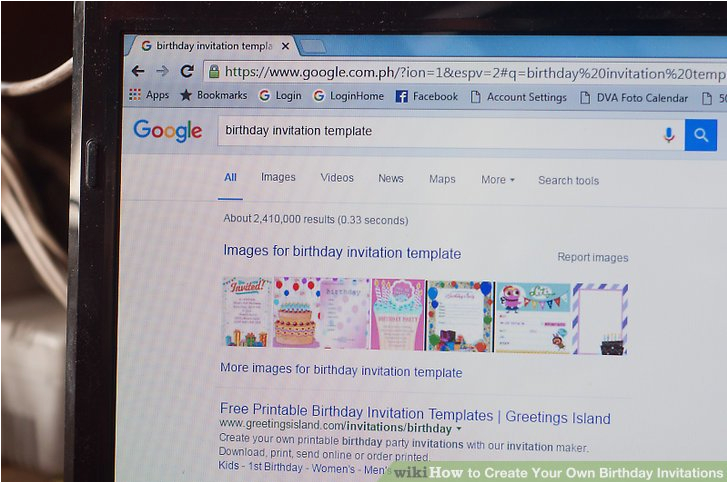Select the birthday invitation template browser tab

[211, 46]
